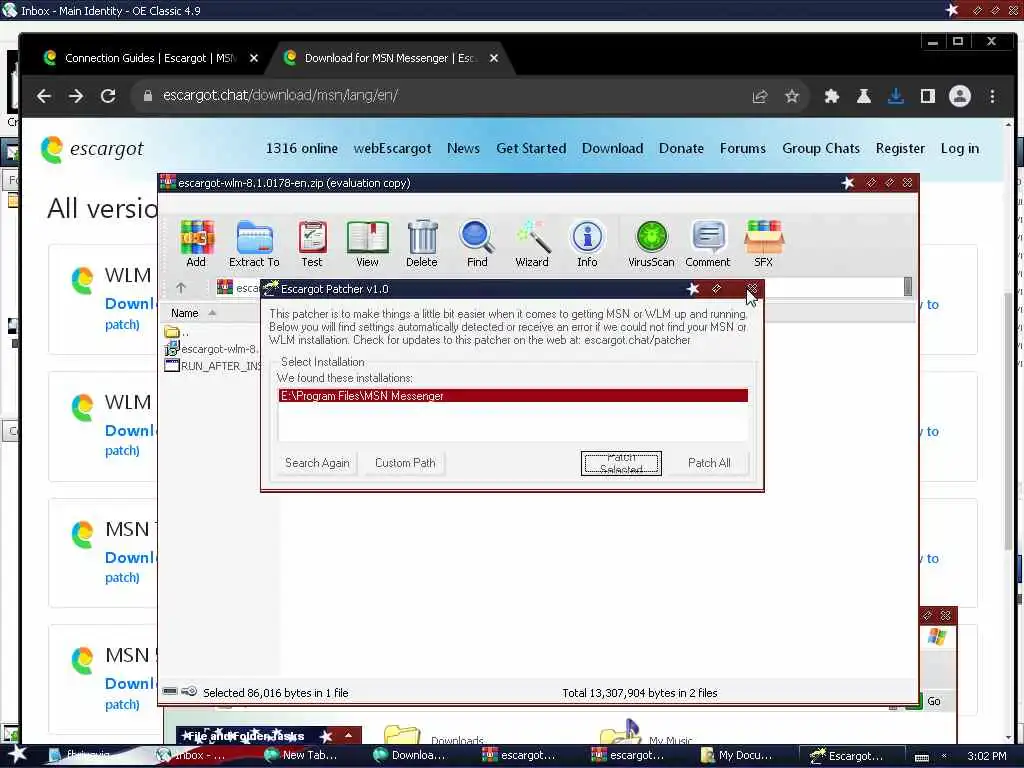
Task: Click the Donate link
Action: click(x=681, y=148)
